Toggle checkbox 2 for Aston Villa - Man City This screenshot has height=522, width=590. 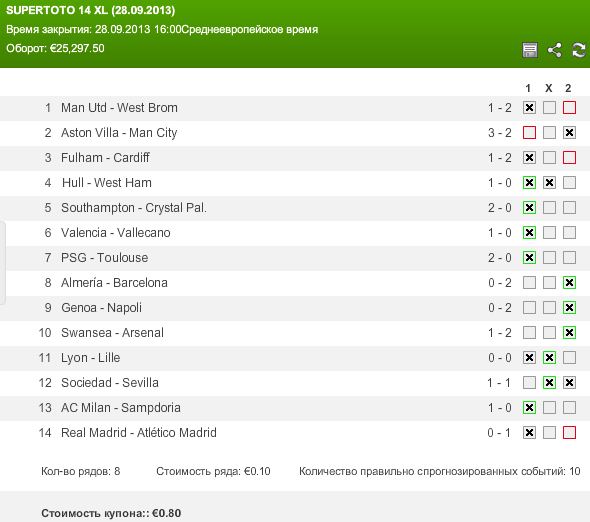point(569,132)
